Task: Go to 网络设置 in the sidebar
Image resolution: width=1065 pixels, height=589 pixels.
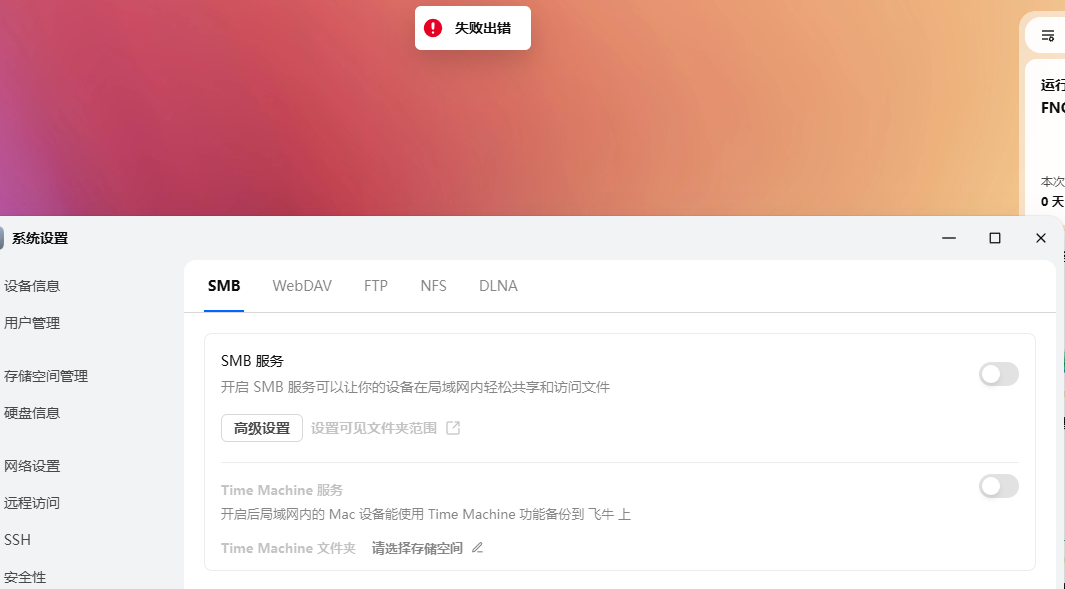Action: [34, 466]
